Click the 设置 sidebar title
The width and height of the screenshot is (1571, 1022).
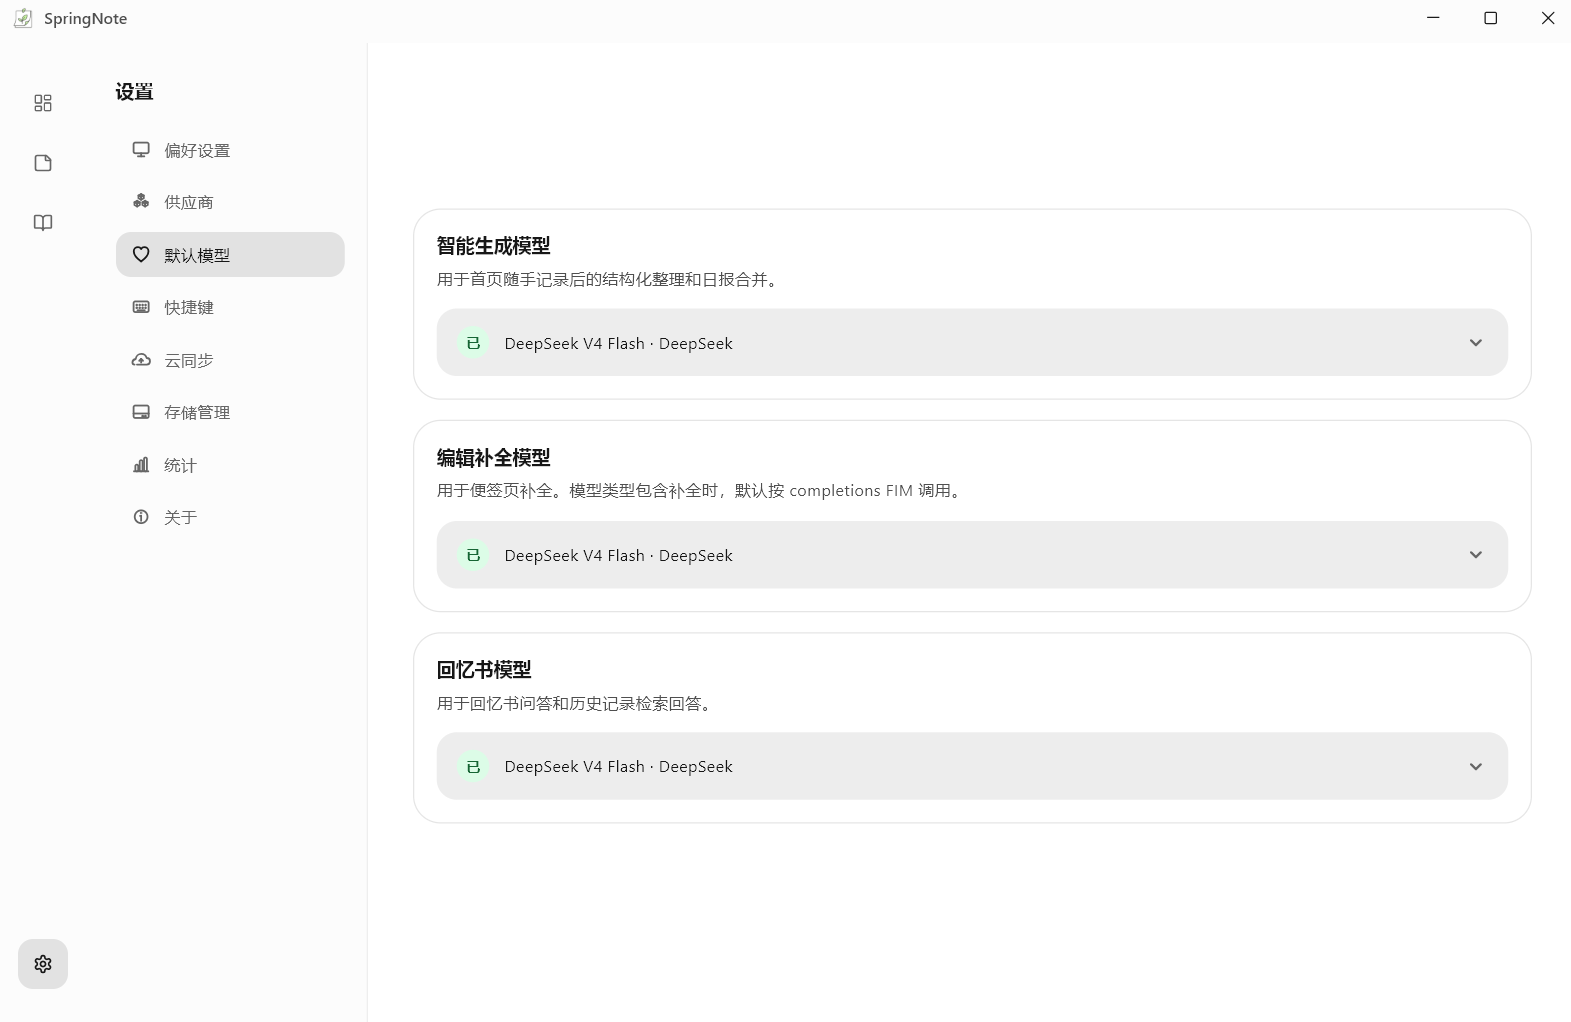click(x=134, y=92)
